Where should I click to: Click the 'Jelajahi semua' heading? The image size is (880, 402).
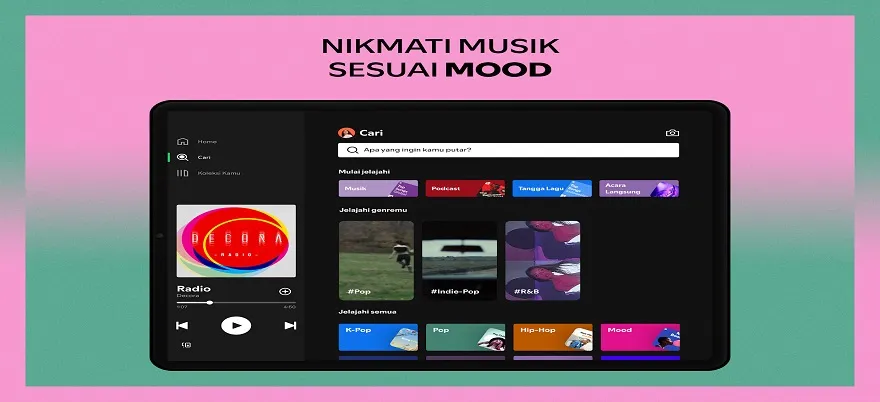pyautogui.click(x=368, y=312)
